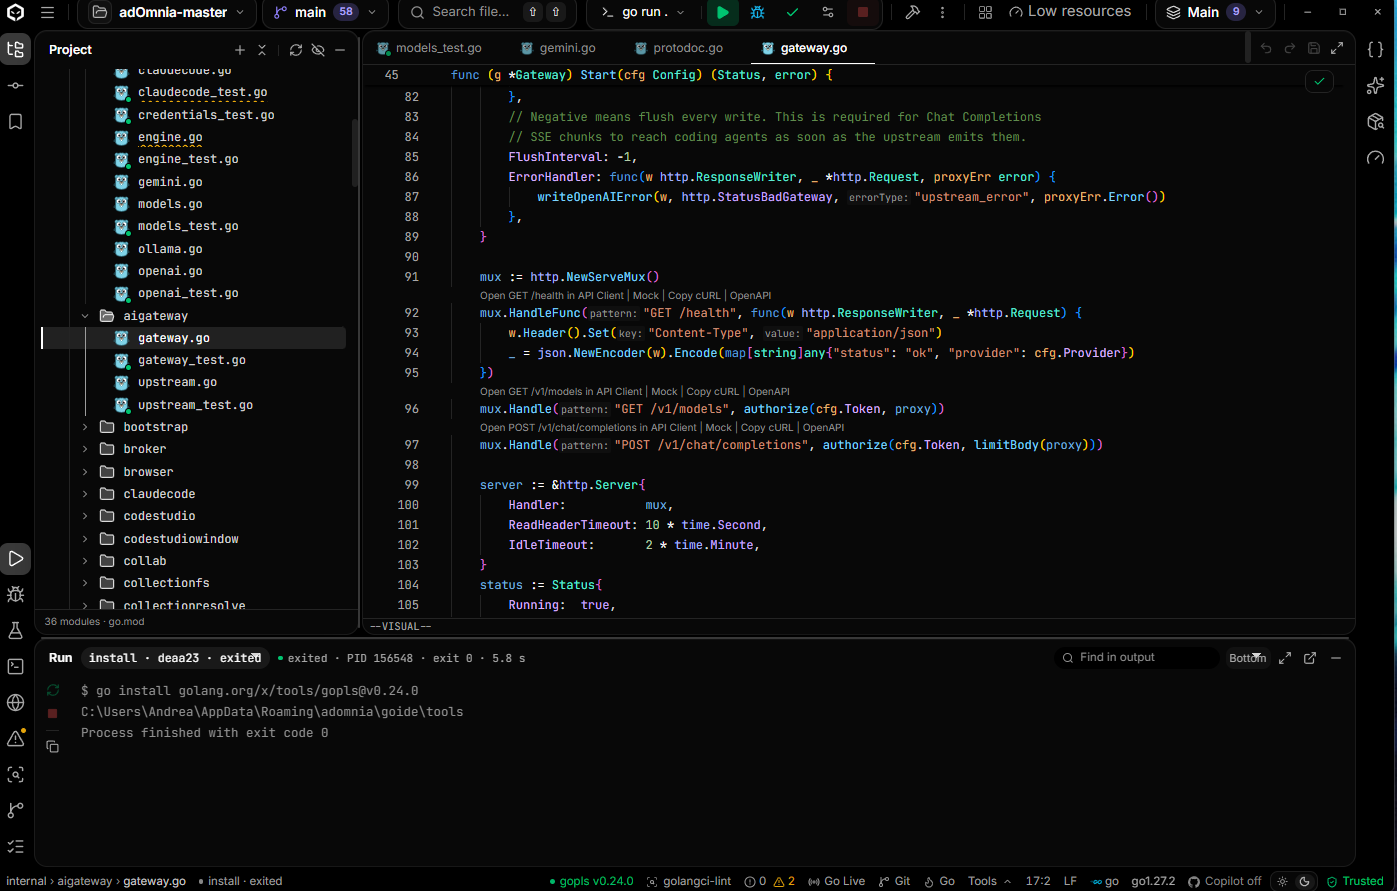Open the Git branch panel in the left sidebar
1397x891 pixels.
pos(15,810)
